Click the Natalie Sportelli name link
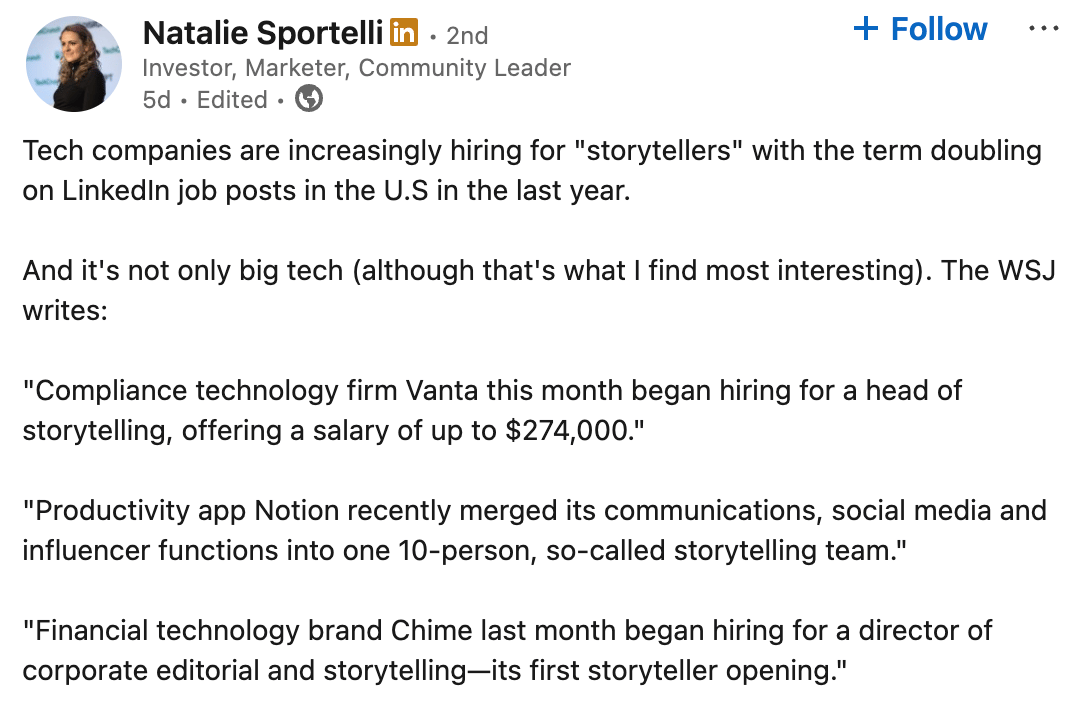This screenshot has width=1090, height=726. coord(263,34)
